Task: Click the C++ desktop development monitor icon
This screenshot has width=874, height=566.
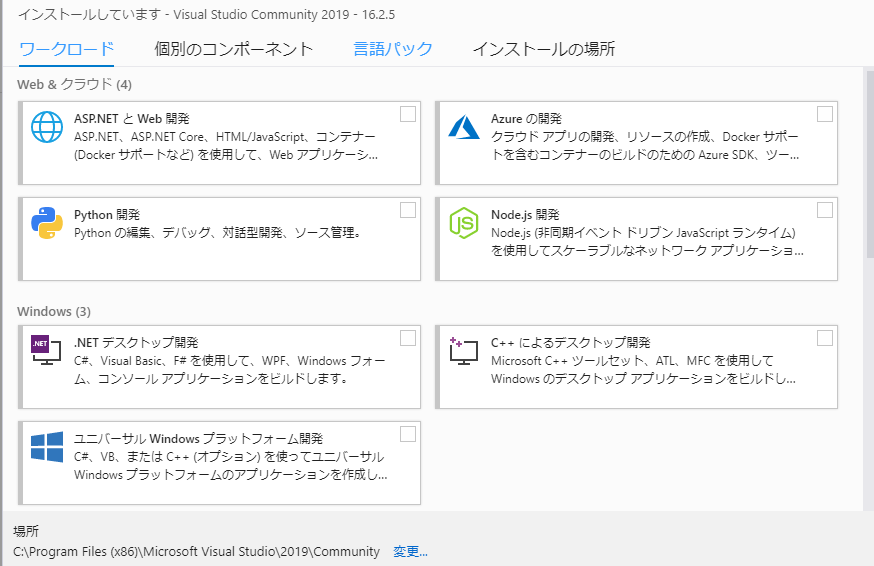Action: tap(464, 351)
